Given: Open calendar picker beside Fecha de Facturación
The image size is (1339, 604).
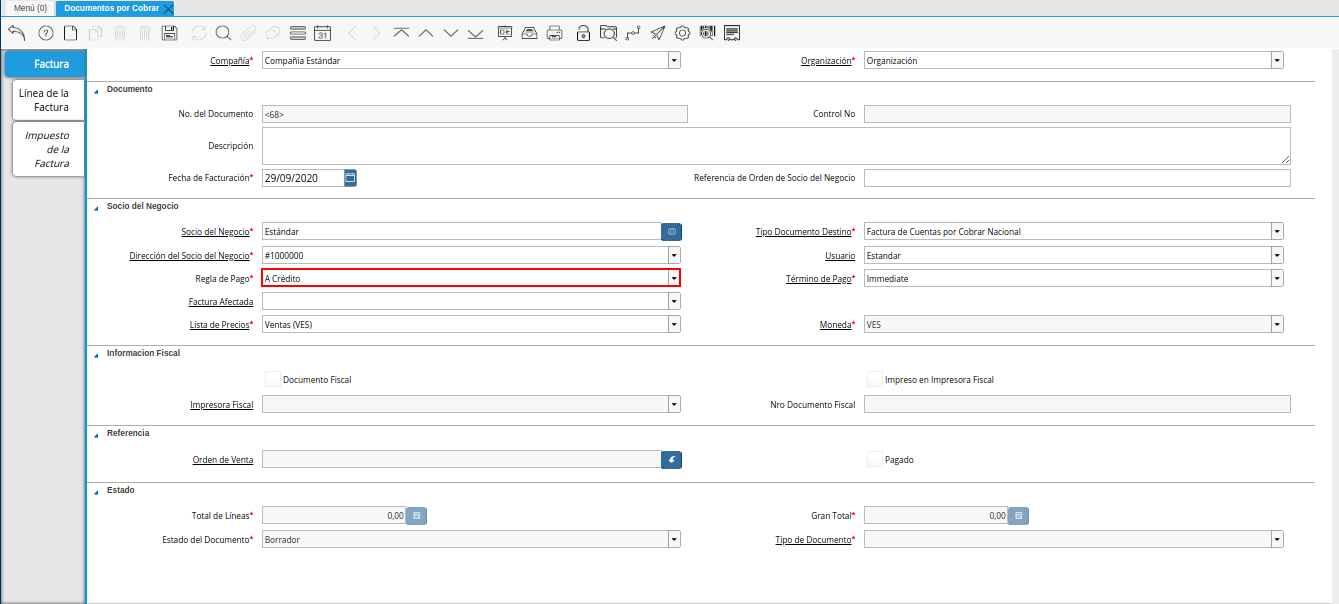Looking at the screenshot, I should point(350,178).
